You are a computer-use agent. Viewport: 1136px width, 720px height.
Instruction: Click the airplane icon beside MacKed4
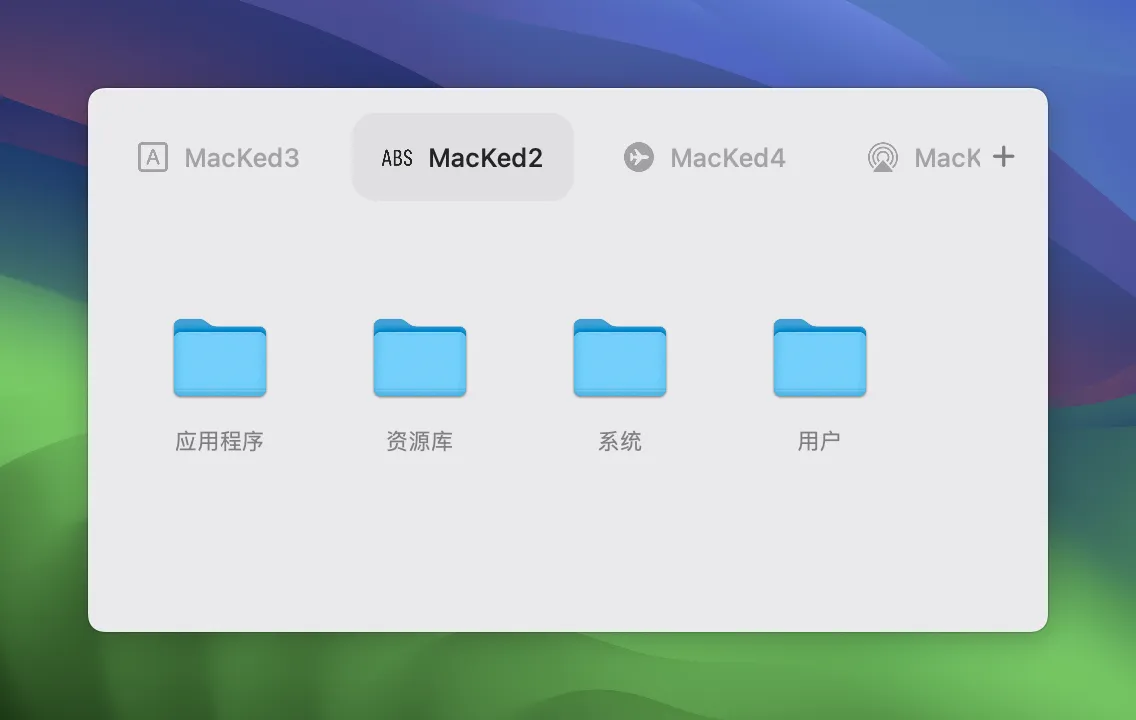point(639,157)
